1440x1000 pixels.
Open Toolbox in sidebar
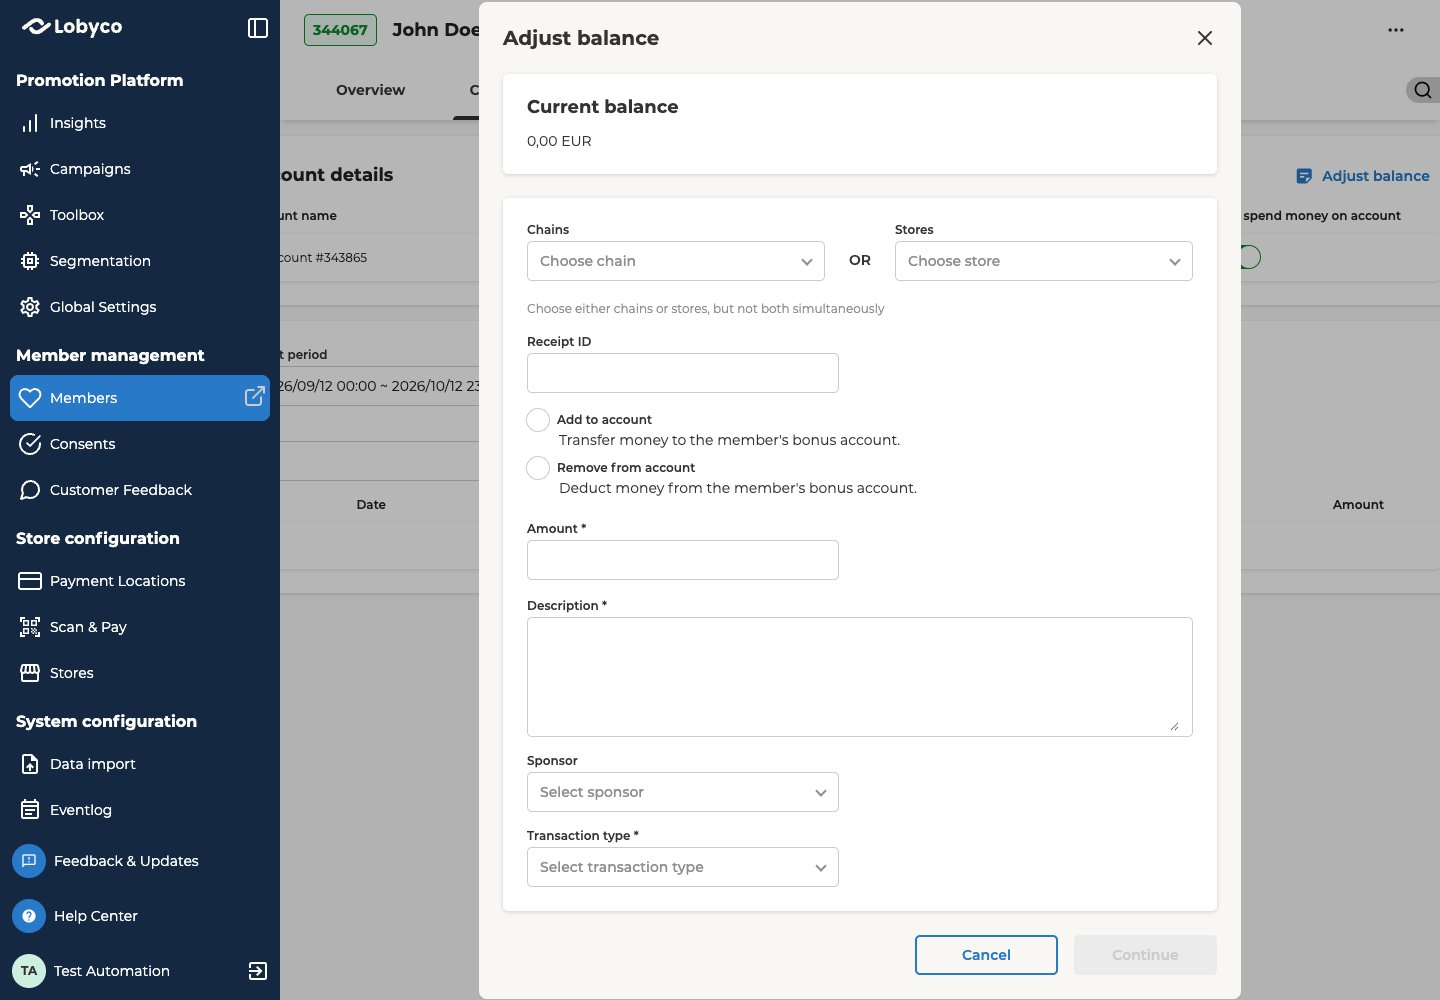tap(76, 215)
